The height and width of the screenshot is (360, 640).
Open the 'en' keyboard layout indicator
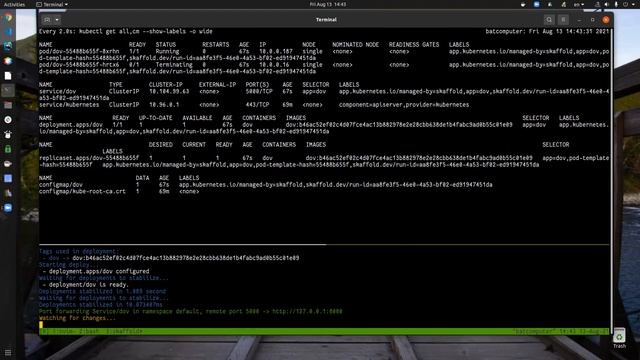tap(578, 4)
